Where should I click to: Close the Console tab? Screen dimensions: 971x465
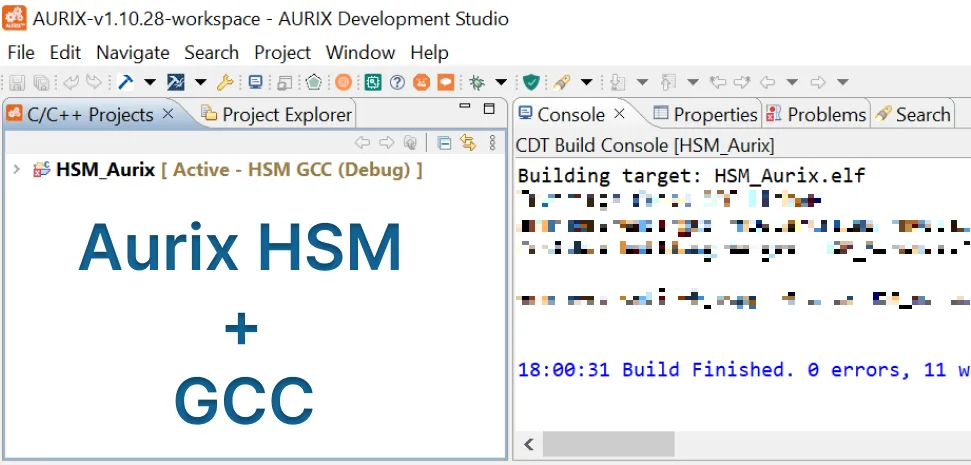point(619,114)
